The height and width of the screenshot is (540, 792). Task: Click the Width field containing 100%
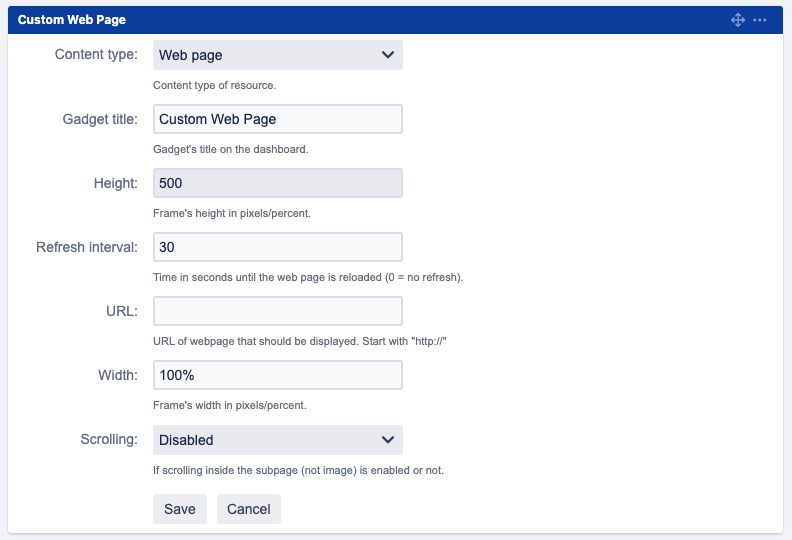(x=278, y=375)
